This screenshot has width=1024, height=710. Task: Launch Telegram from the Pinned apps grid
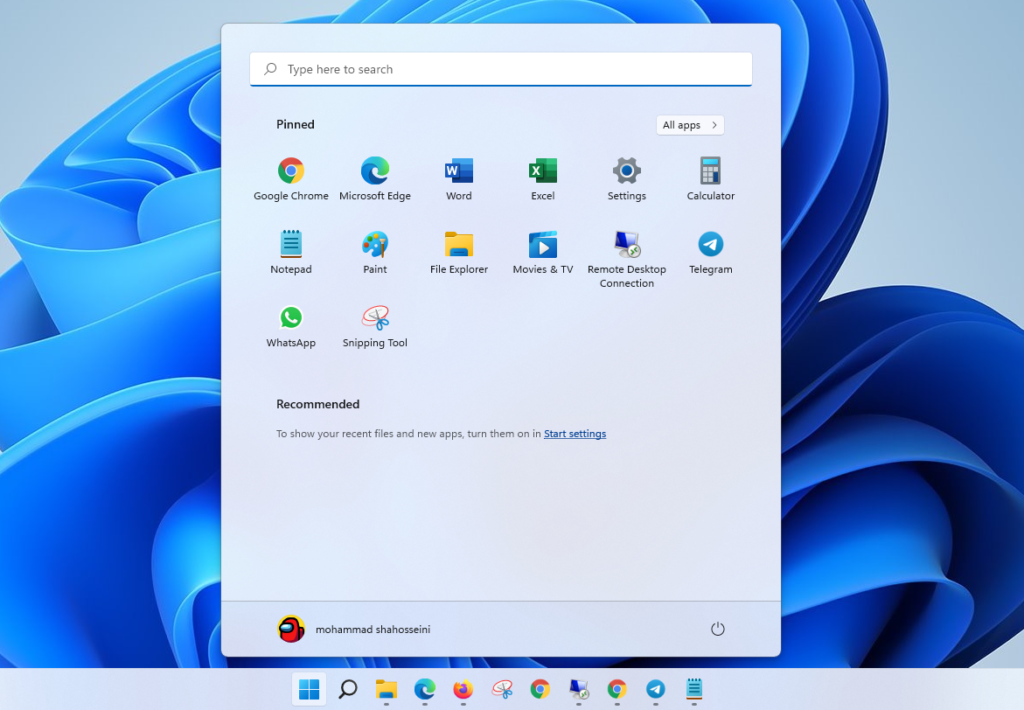(711, 252)
